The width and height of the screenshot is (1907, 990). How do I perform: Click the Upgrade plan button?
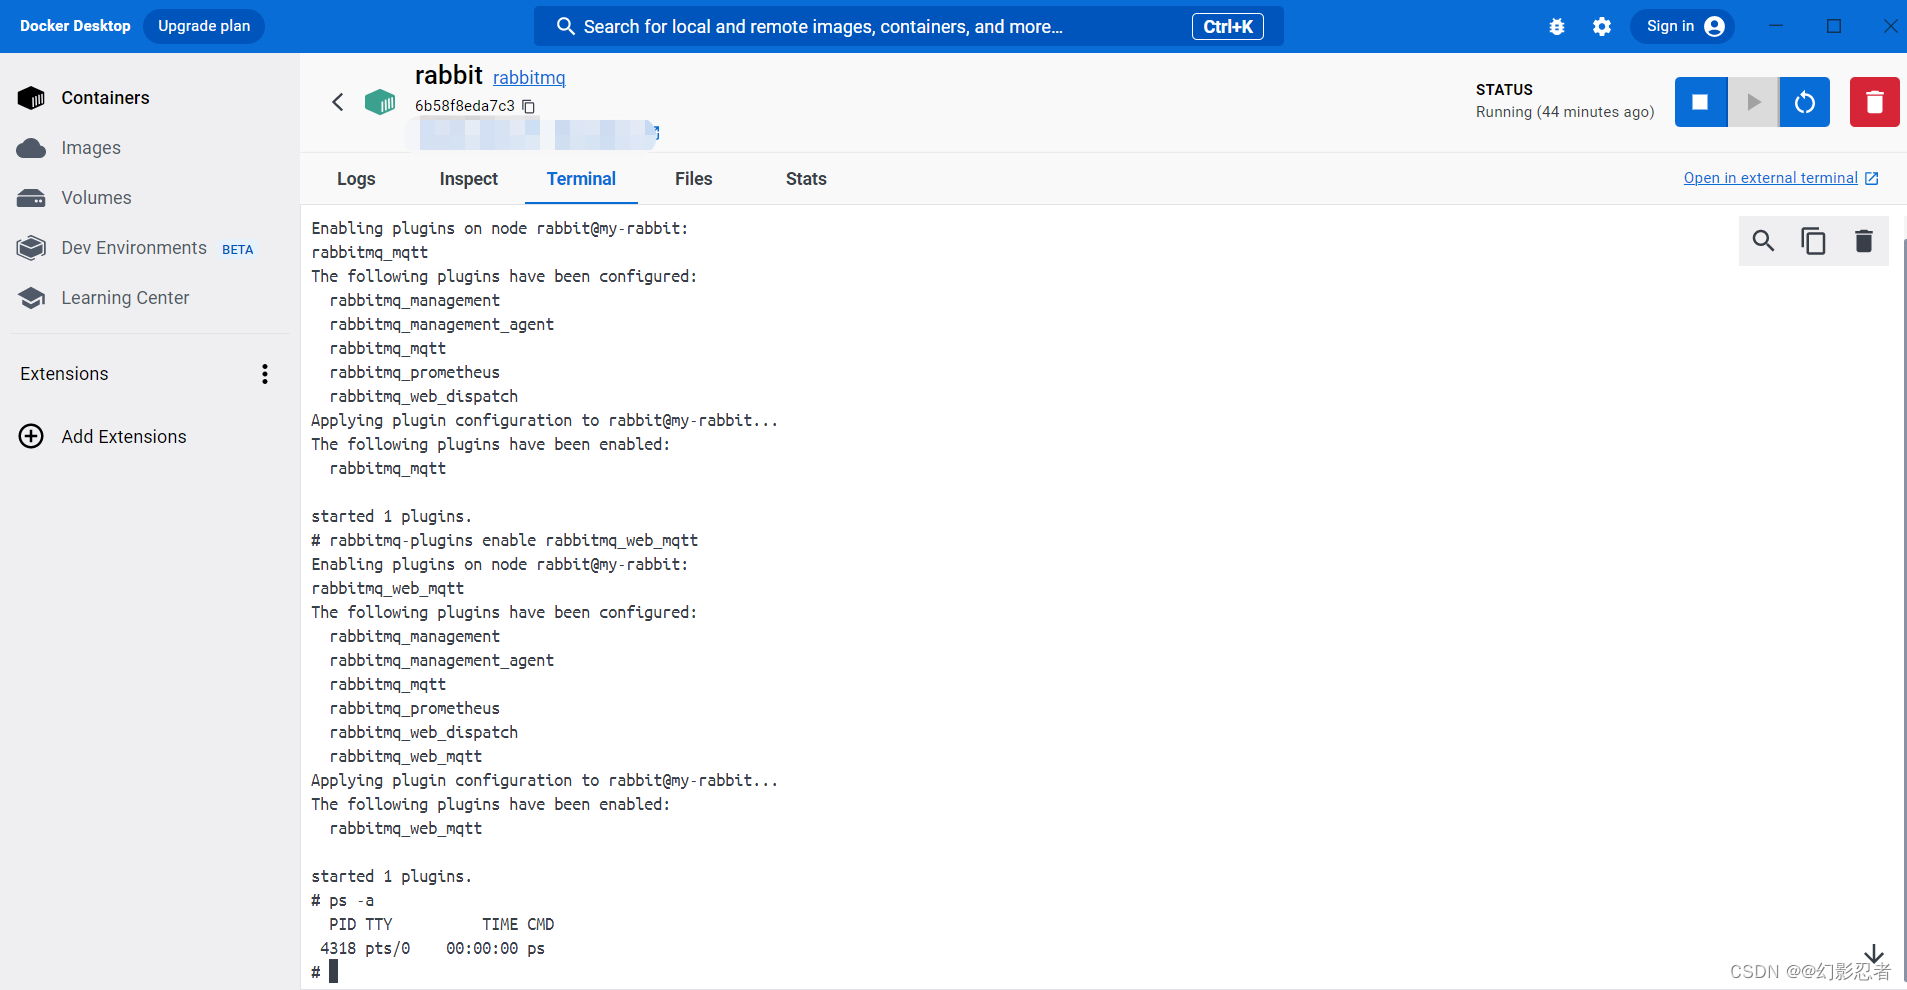tap(204, 26)
